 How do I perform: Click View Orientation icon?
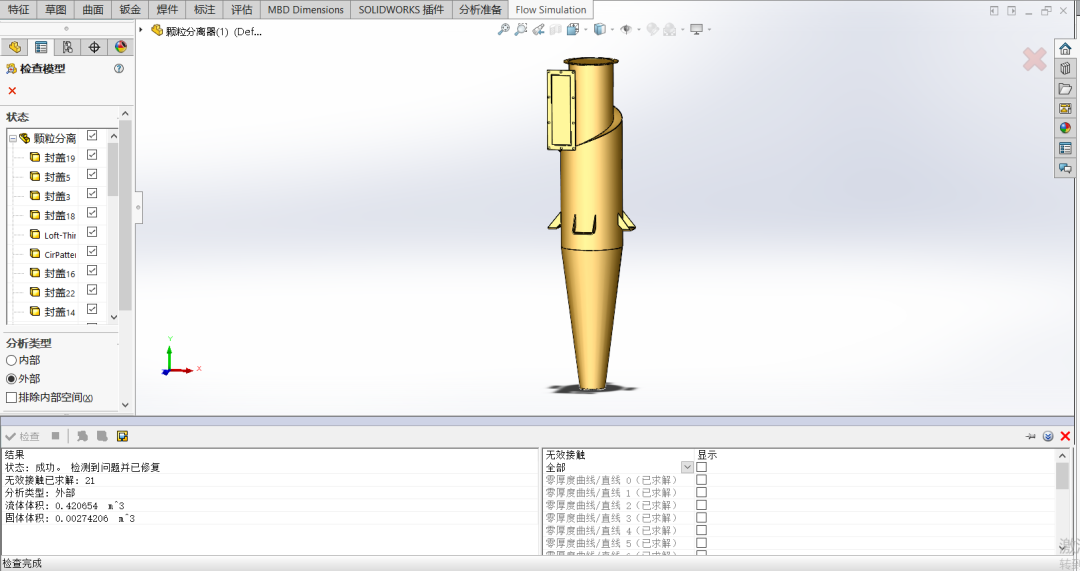573,30
